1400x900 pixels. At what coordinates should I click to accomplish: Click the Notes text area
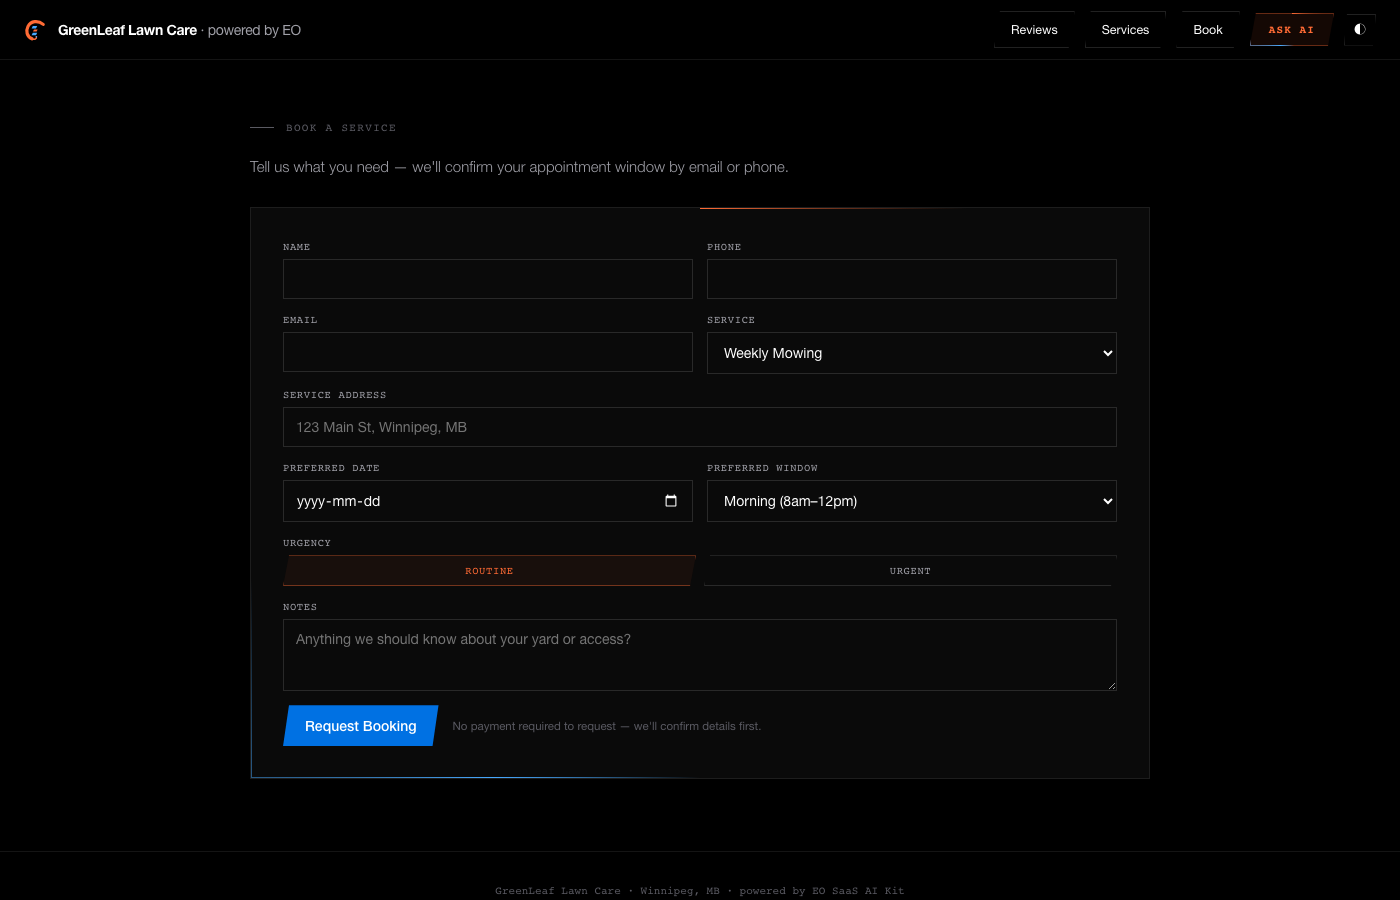(x=700, y=655)
